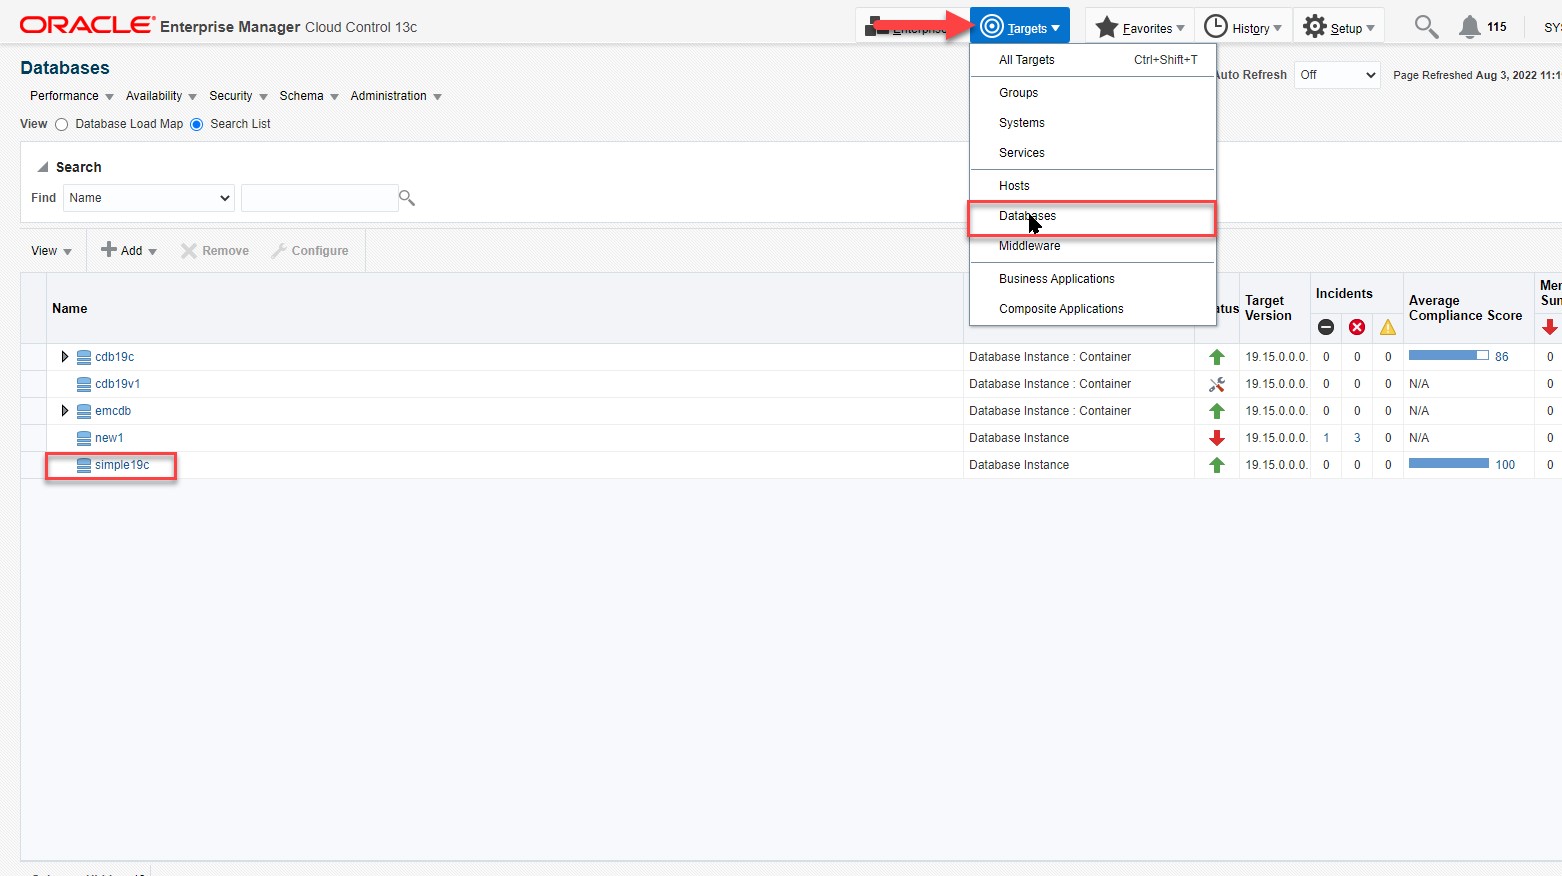Open the new1 database link
The image size is (1562, 876).
(109, 438)
